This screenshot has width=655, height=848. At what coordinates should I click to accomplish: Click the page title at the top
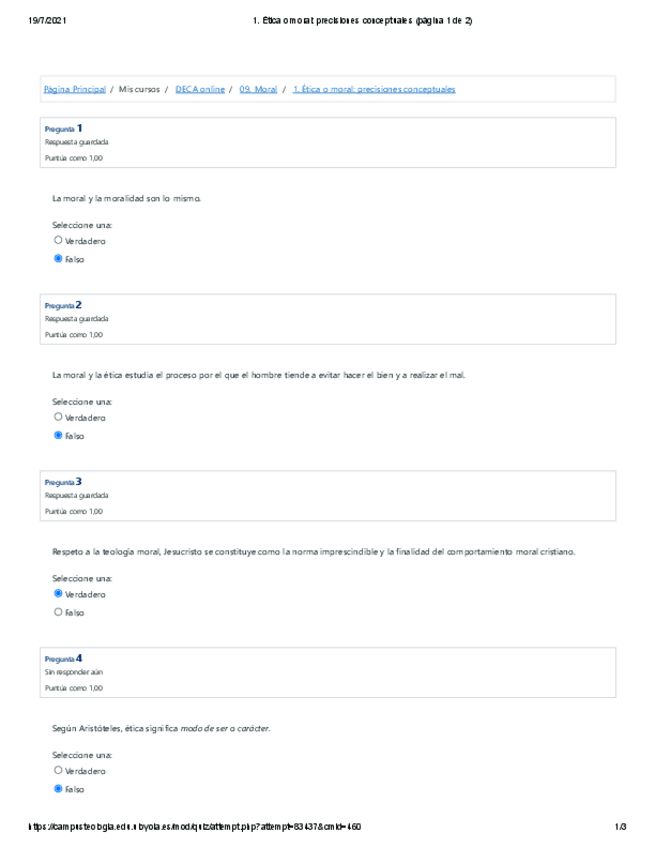(x=364, y=21)
